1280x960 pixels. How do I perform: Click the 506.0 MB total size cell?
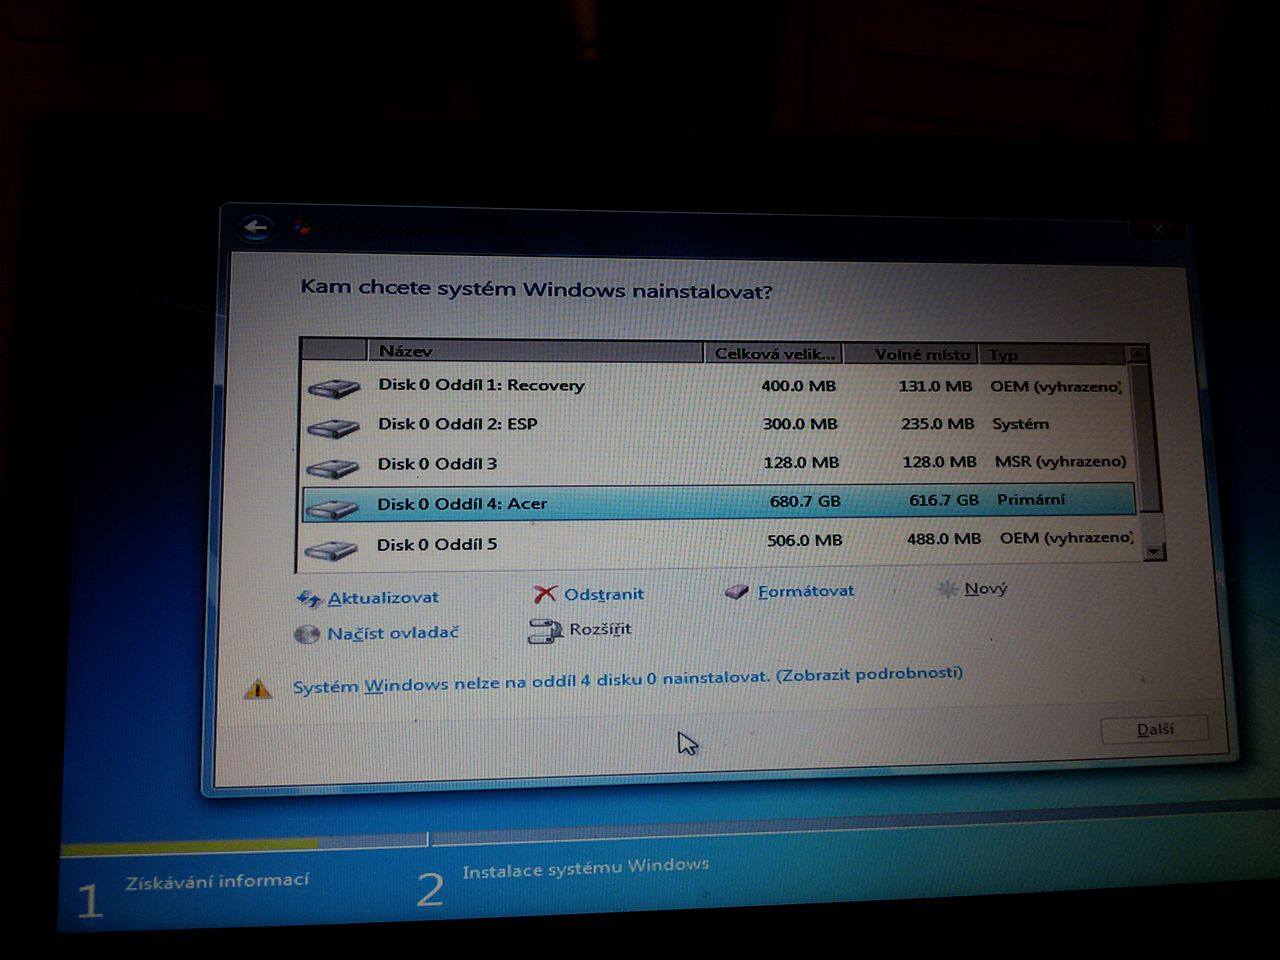805,540
